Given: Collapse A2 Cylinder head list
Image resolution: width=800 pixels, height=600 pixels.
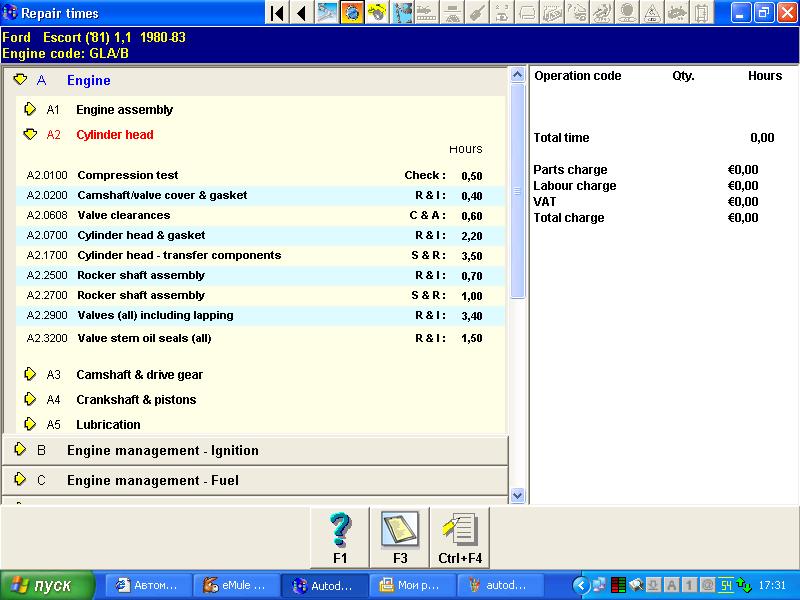Looking at the screenshot, I should click(30, 134).
